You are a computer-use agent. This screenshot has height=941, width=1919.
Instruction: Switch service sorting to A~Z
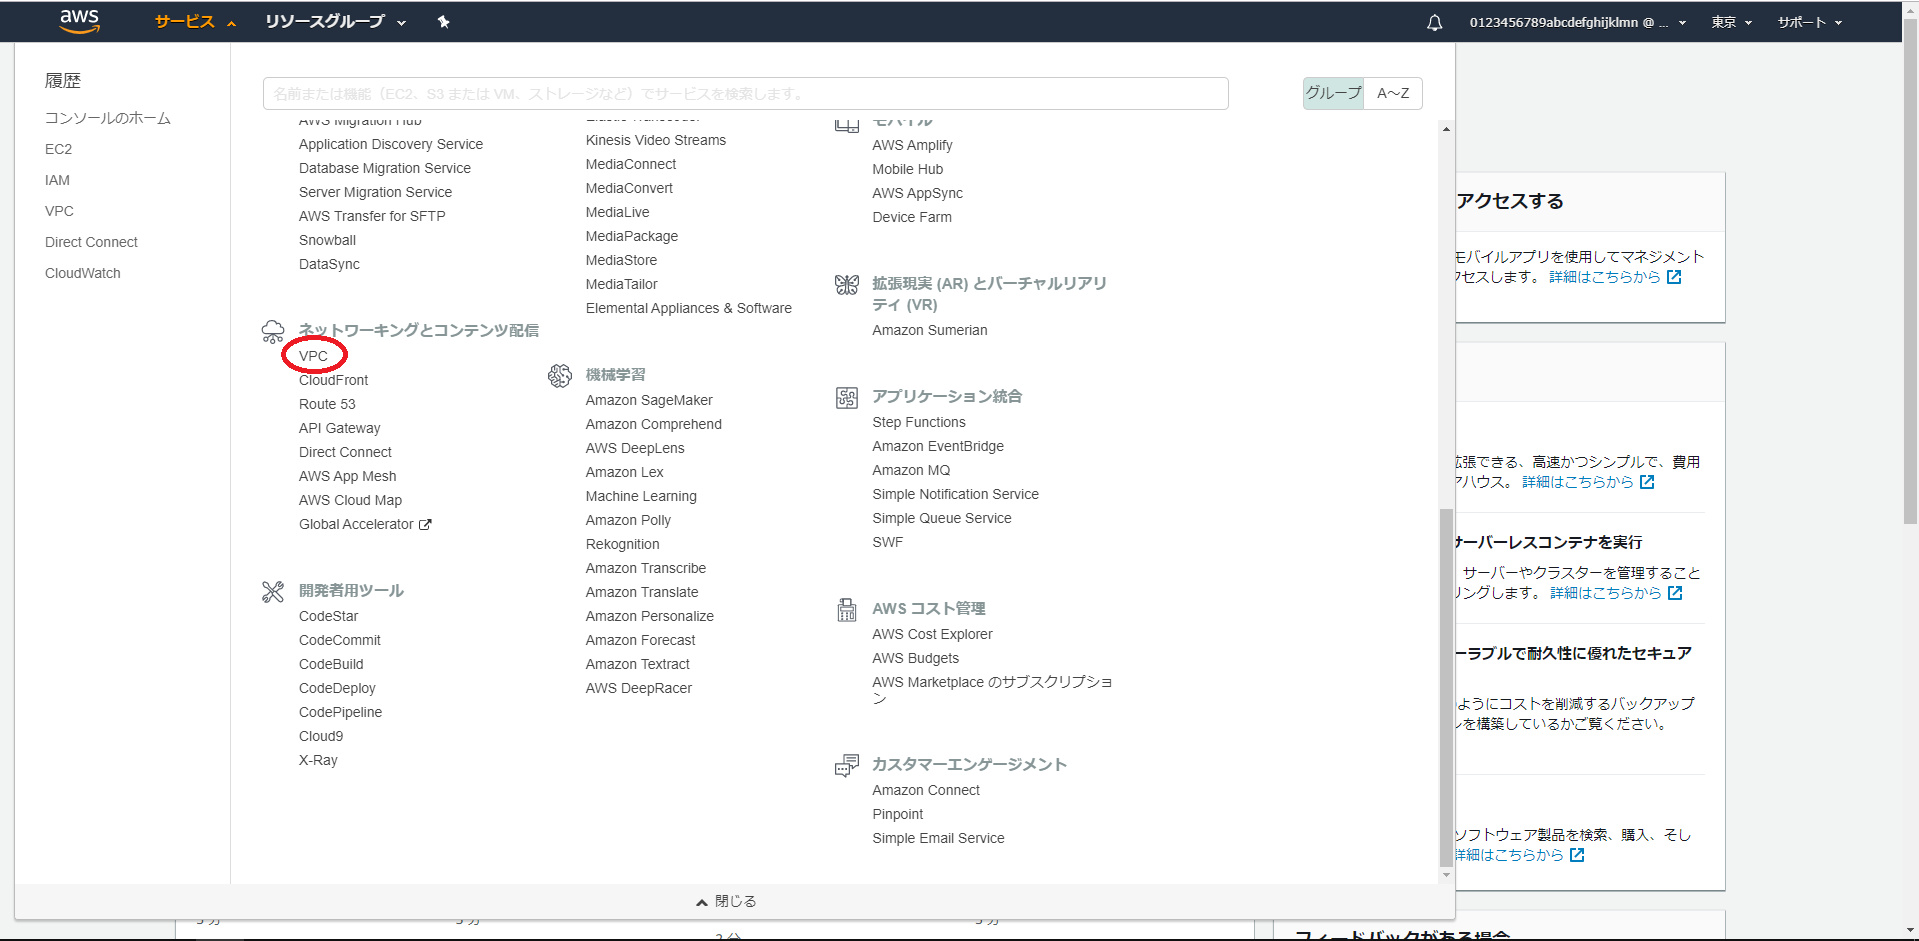tap(1391, 93)
